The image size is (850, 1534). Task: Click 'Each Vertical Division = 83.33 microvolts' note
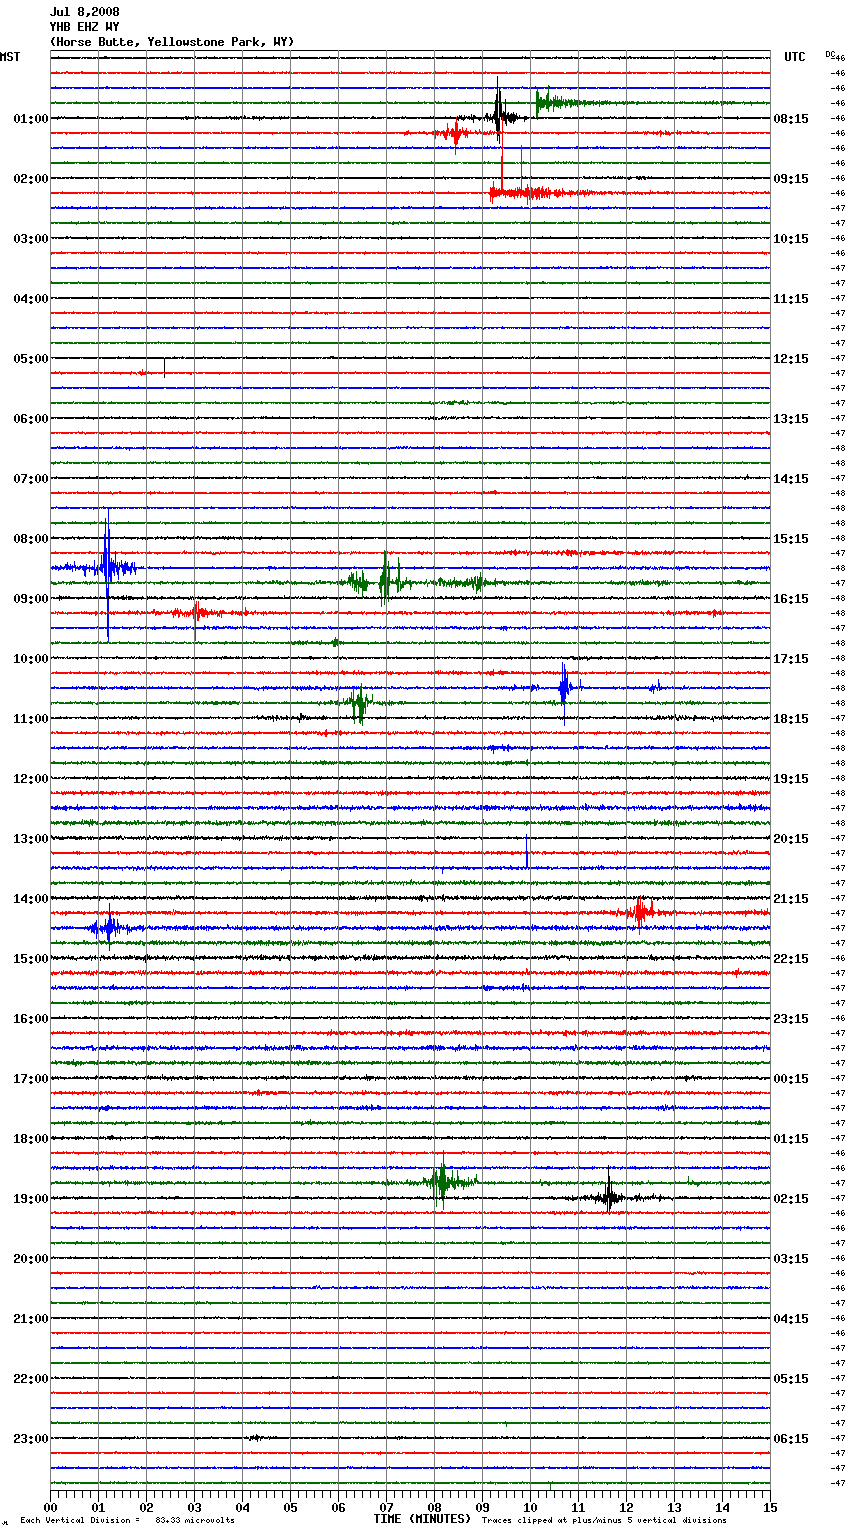point(127,1520)
